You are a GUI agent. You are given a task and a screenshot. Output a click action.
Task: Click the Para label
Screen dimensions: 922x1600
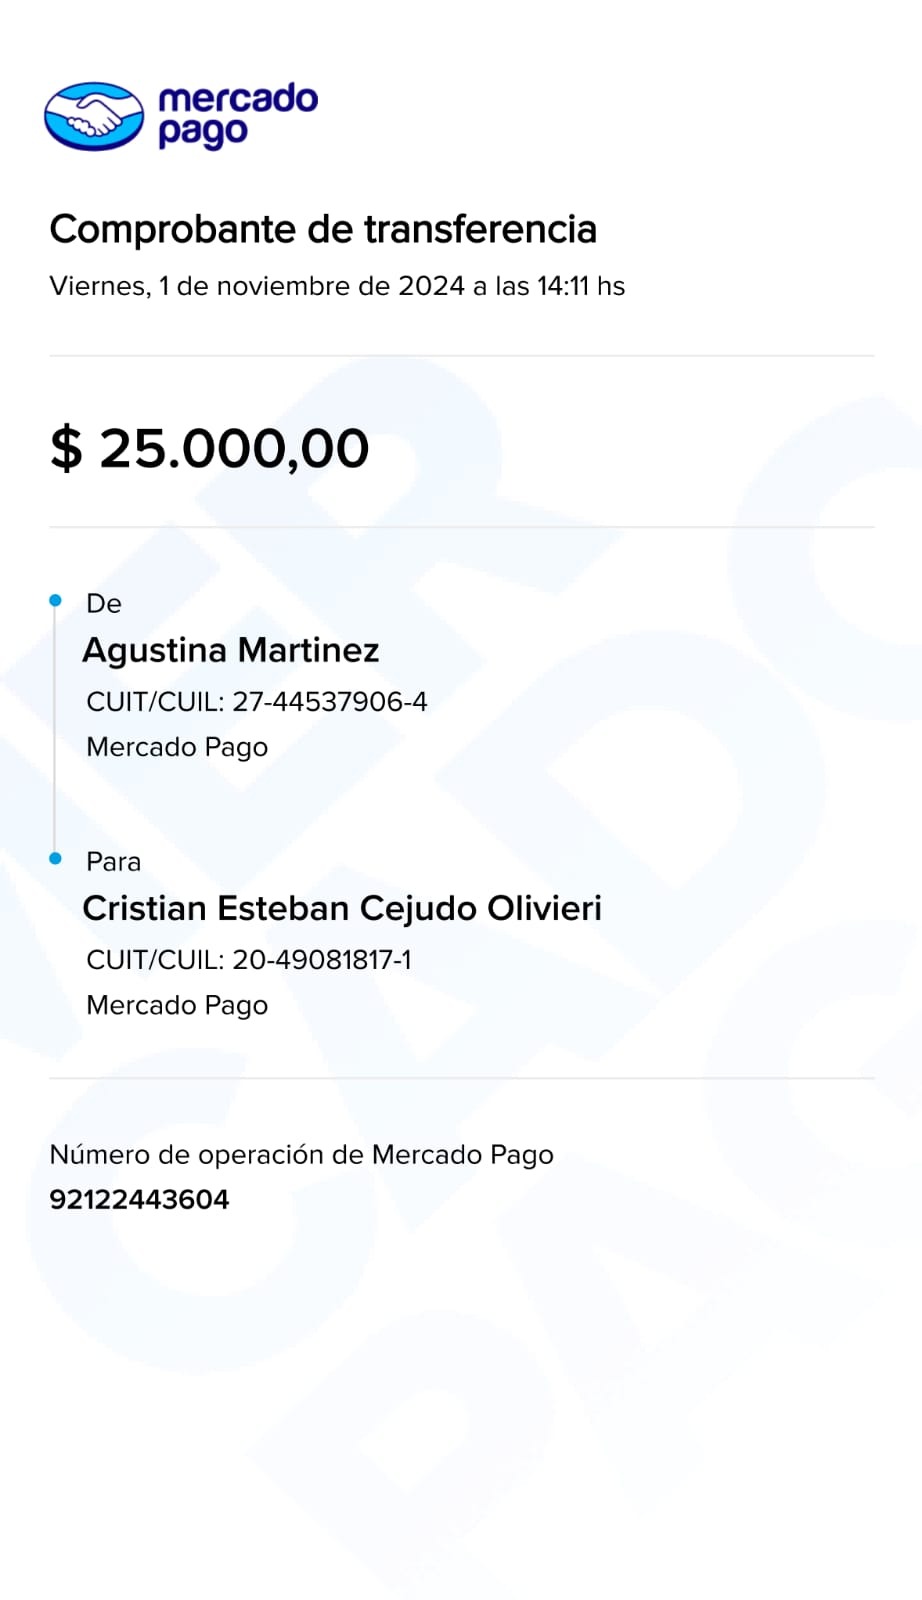point(114,861)
